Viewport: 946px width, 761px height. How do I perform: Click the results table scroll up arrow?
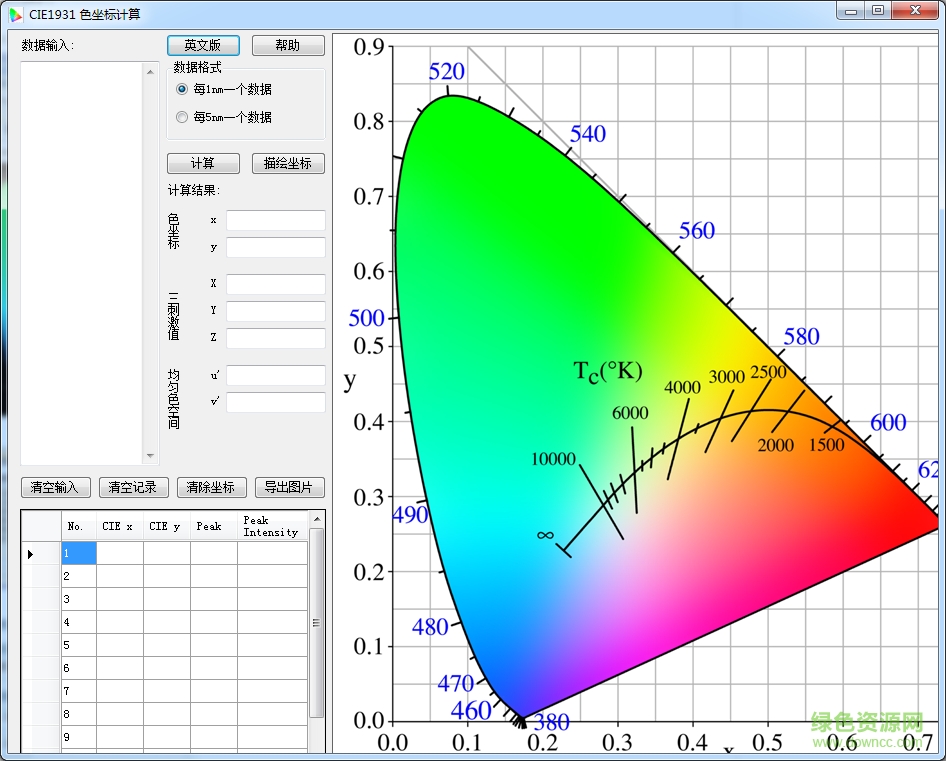click(x=317, y=519)
